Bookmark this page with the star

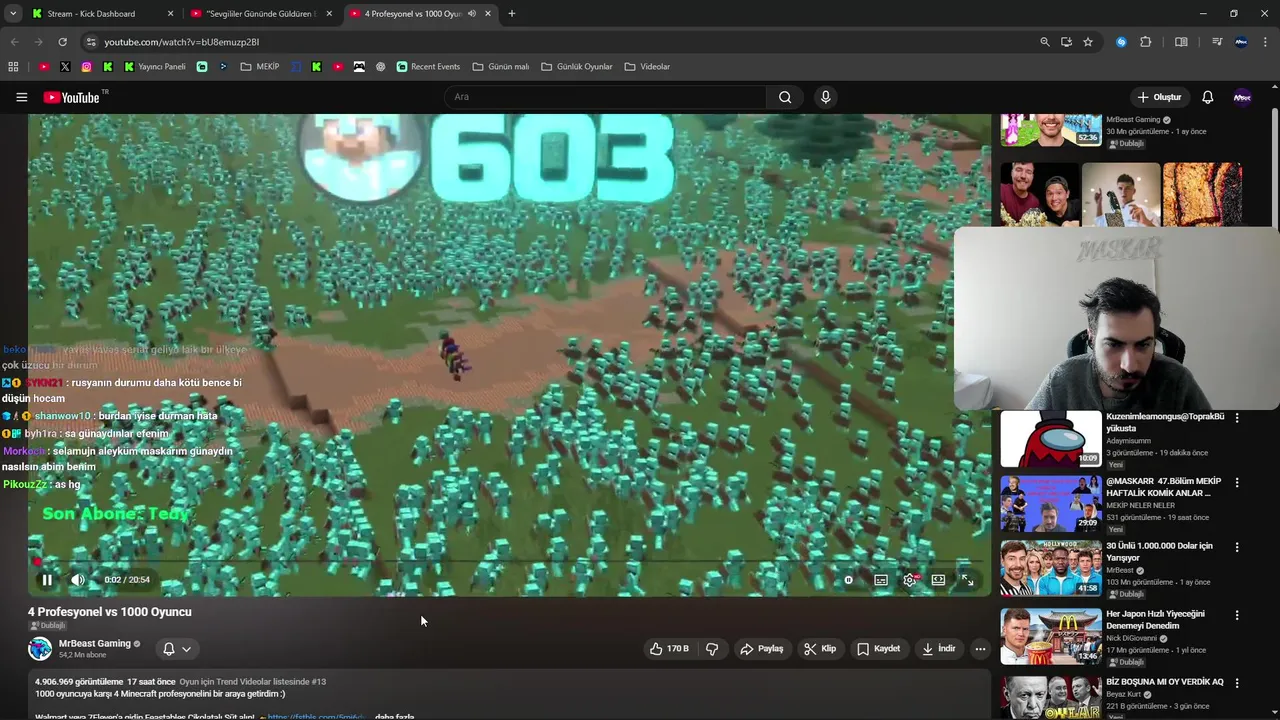[x=1088, y=42]
